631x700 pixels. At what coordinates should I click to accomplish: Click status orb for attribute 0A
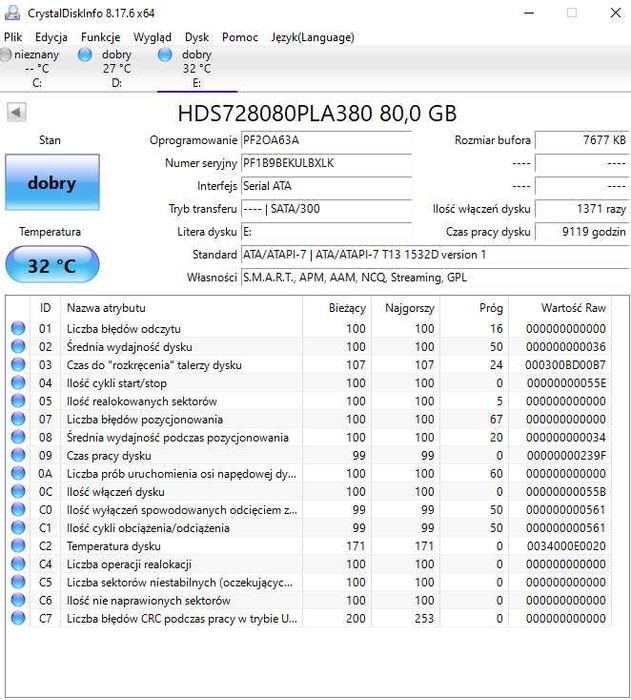click(x=18, y=473)
